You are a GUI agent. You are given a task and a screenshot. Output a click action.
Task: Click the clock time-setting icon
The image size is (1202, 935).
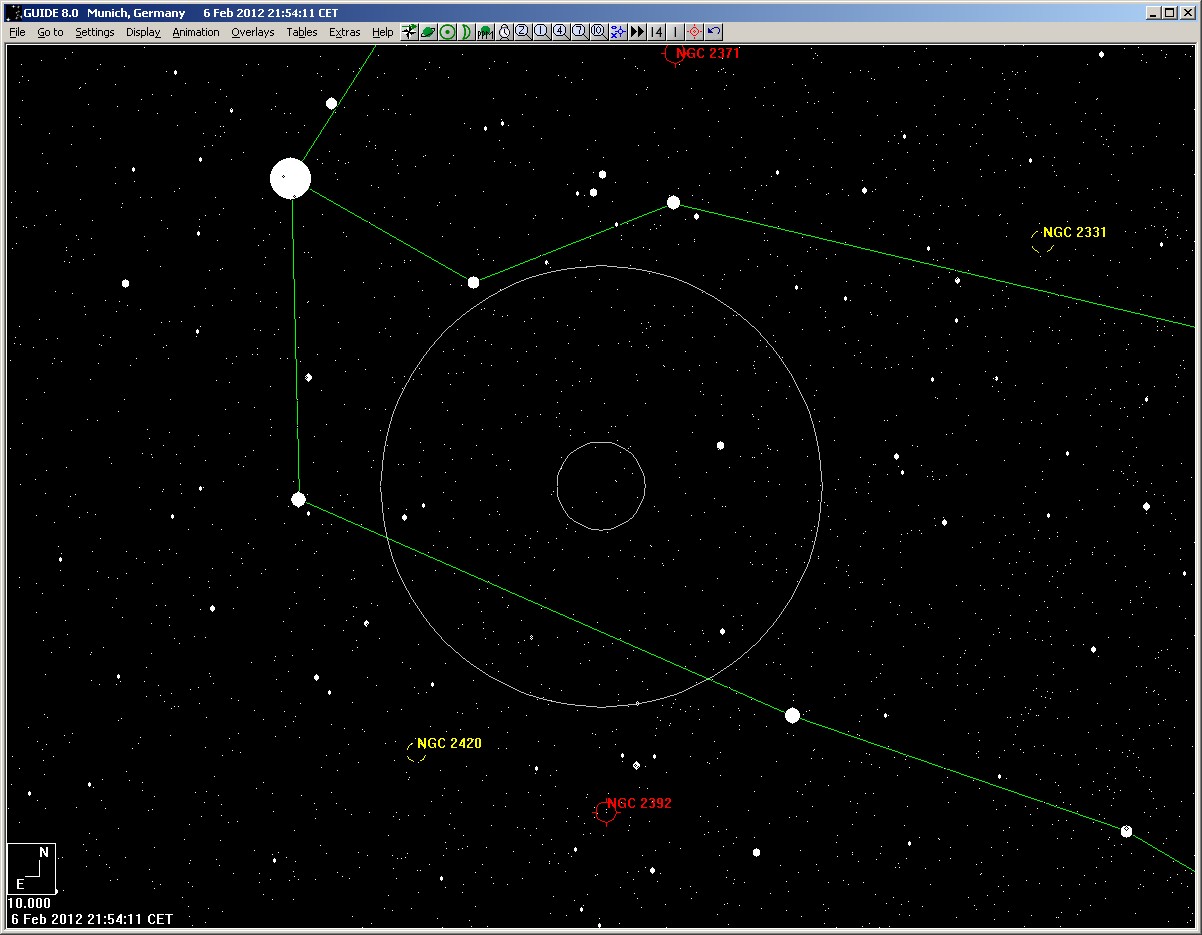coord(504,31)
